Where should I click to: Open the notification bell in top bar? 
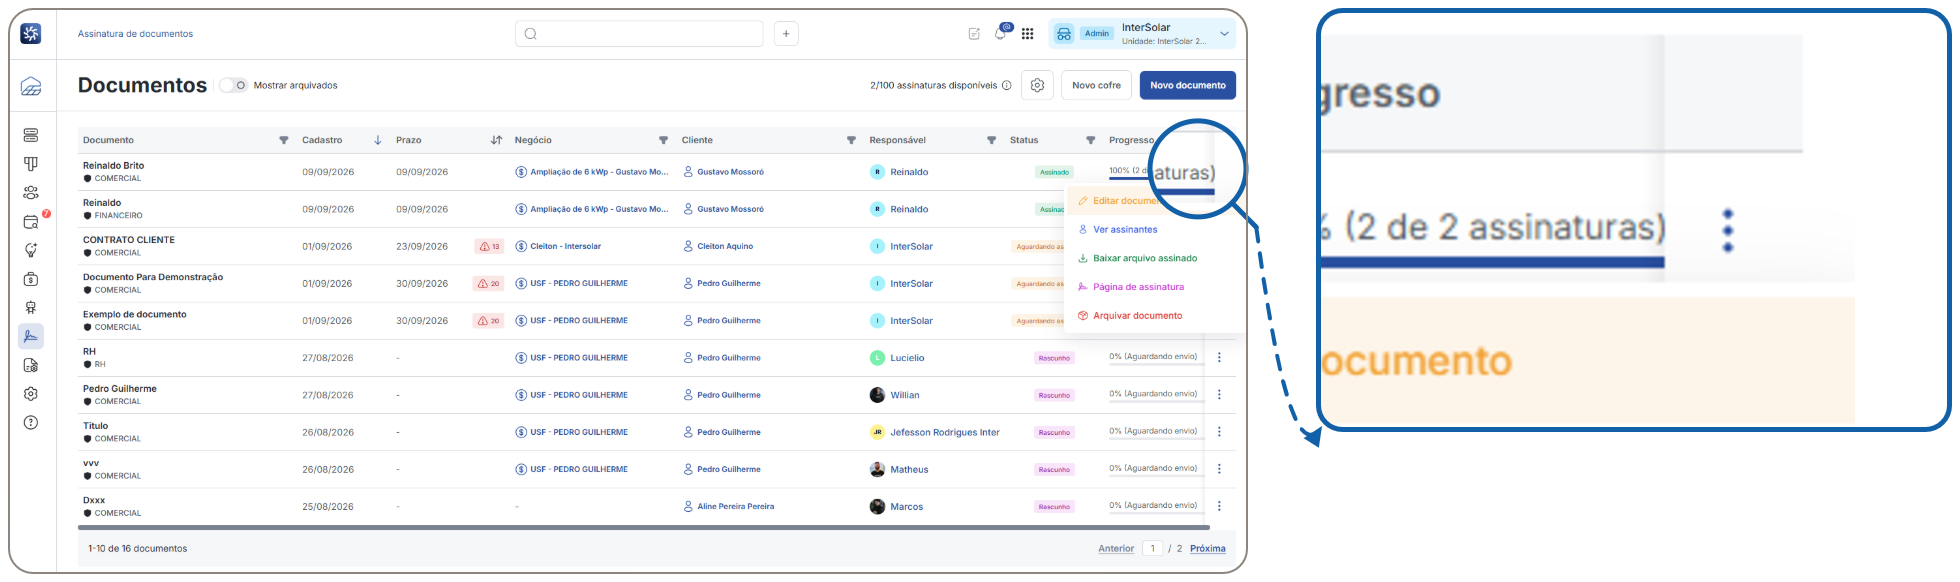click(x=1000, y=34)
